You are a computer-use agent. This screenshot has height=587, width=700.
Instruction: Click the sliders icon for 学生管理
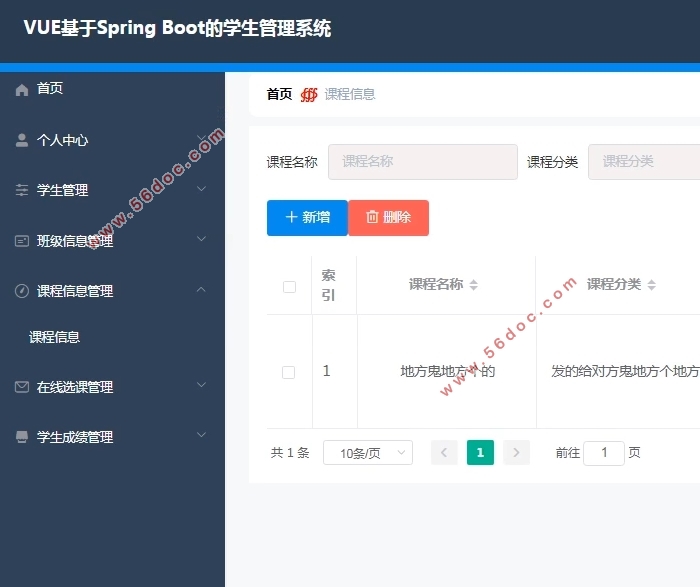[x=22, y=190]
